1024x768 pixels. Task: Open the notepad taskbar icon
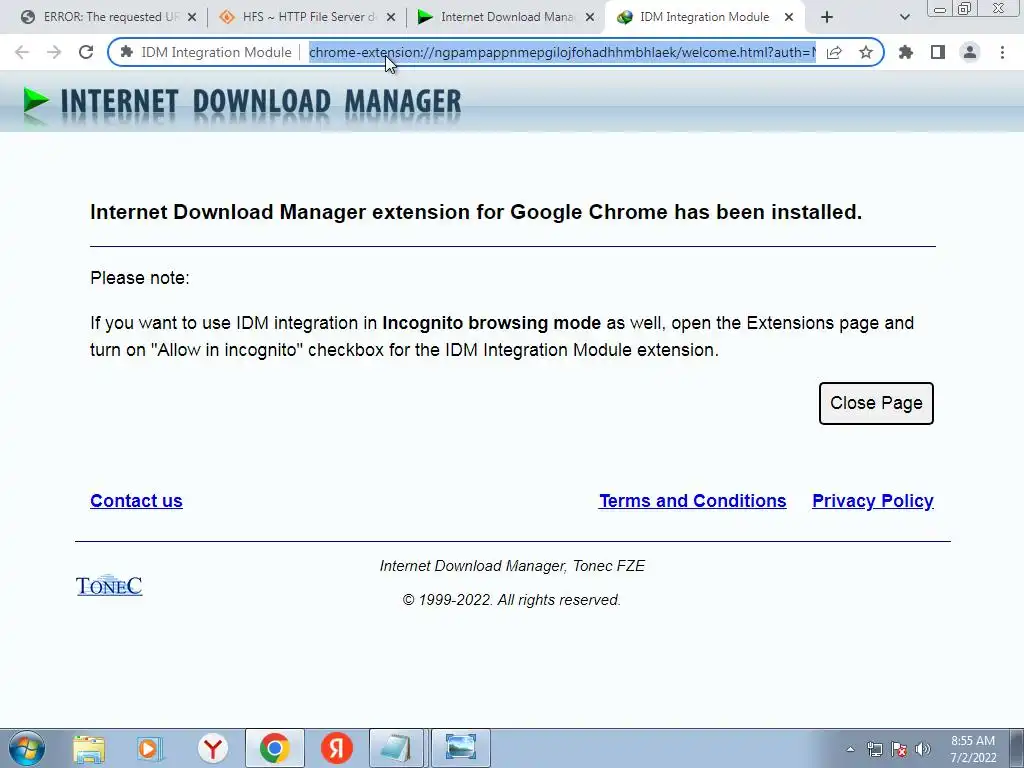[x=396, y=748]
